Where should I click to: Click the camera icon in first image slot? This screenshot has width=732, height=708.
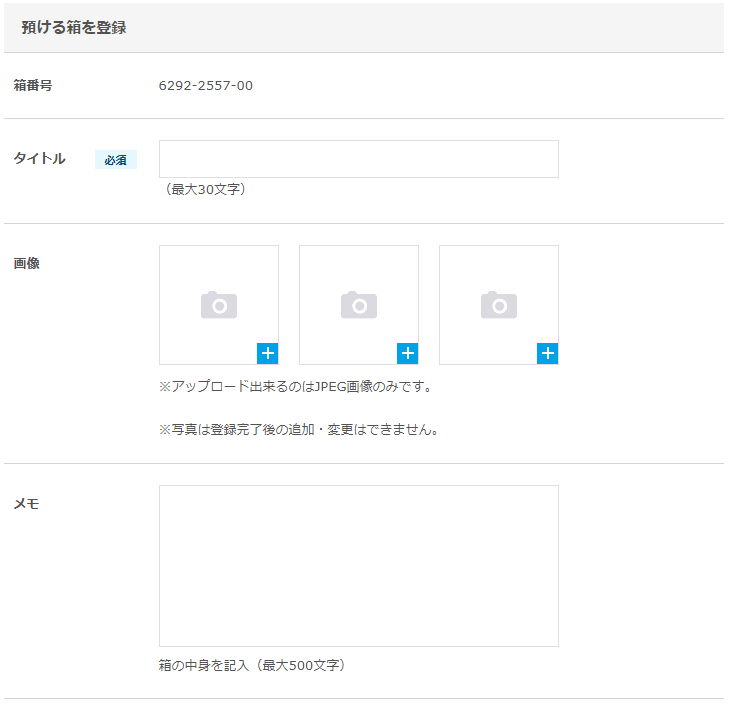(x=218, y=305)
